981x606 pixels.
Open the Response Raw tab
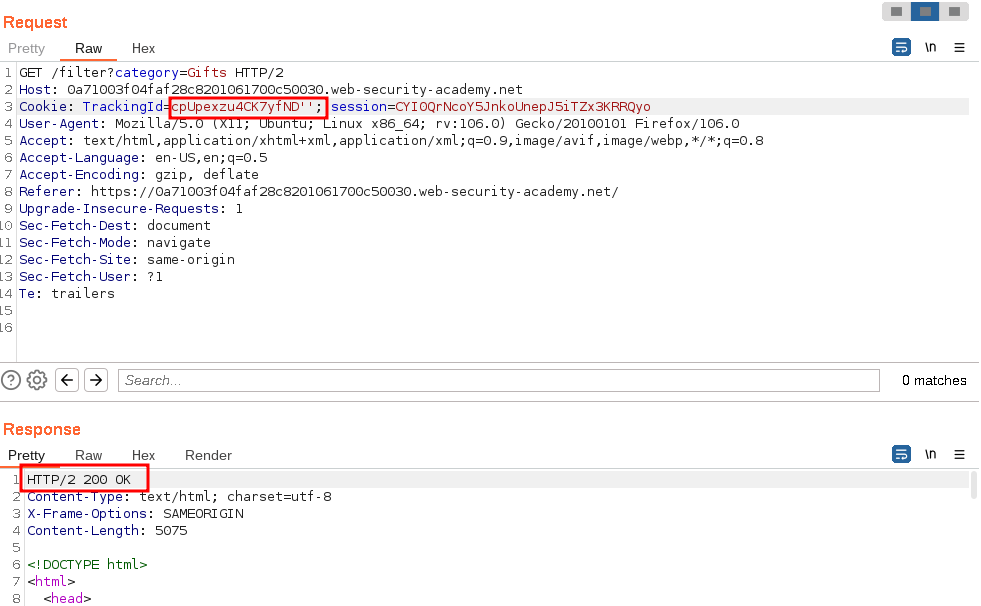click(88, 455)
